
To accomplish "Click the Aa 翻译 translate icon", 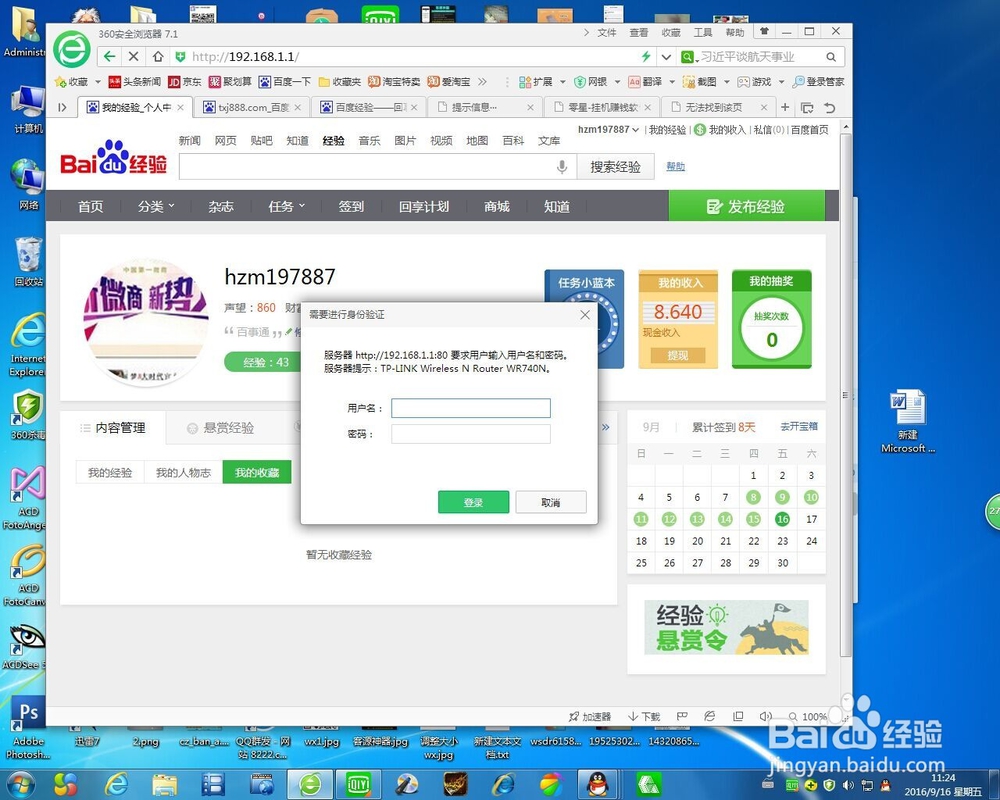I will [x=636, y=81].
